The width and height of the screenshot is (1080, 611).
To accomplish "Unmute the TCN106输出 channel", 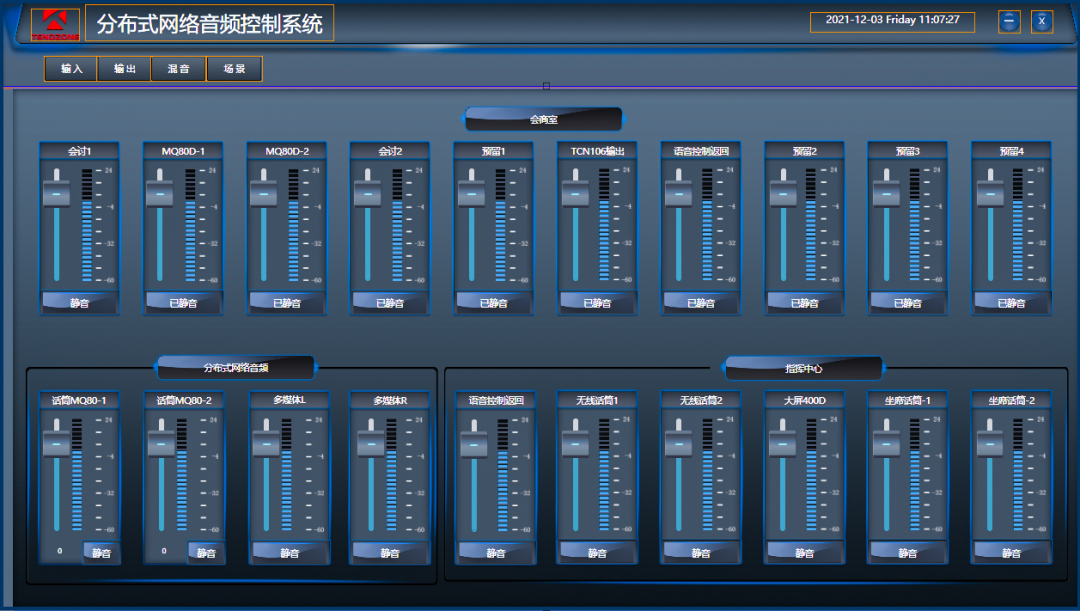I will [597, 302].
